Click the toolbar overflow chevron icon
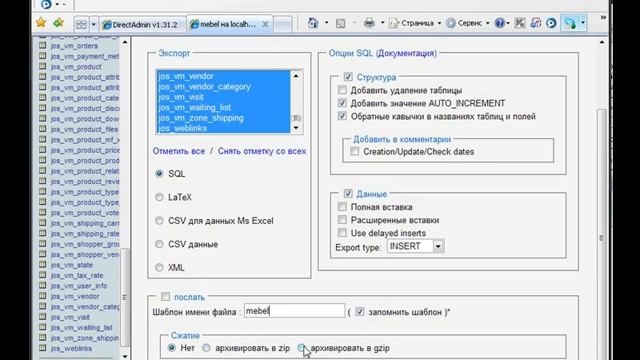640x360 pixels. click(603, 18)
